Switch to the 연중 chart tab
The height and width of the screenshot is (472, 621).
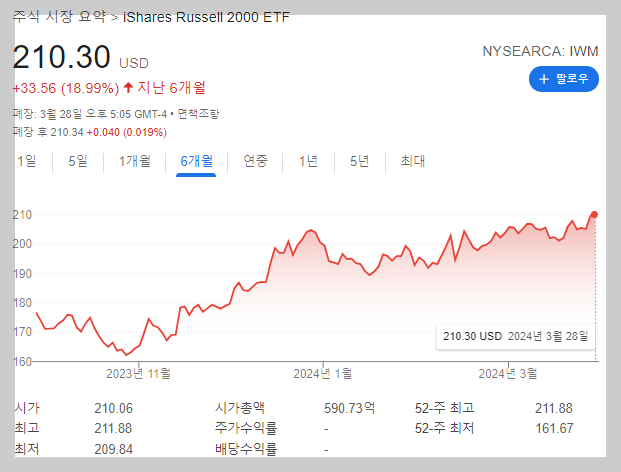coord(255,161)
